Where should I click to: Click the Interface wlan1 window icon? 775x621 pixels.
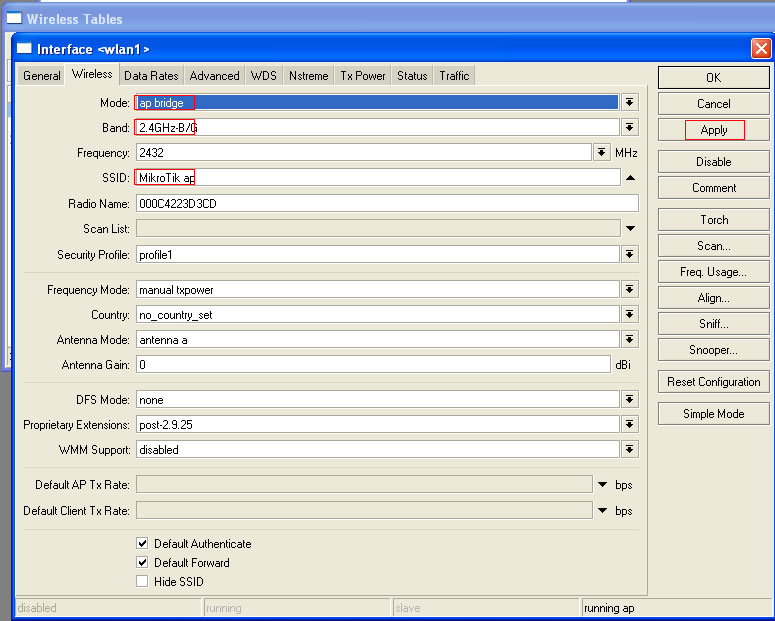tap(24, 48)
